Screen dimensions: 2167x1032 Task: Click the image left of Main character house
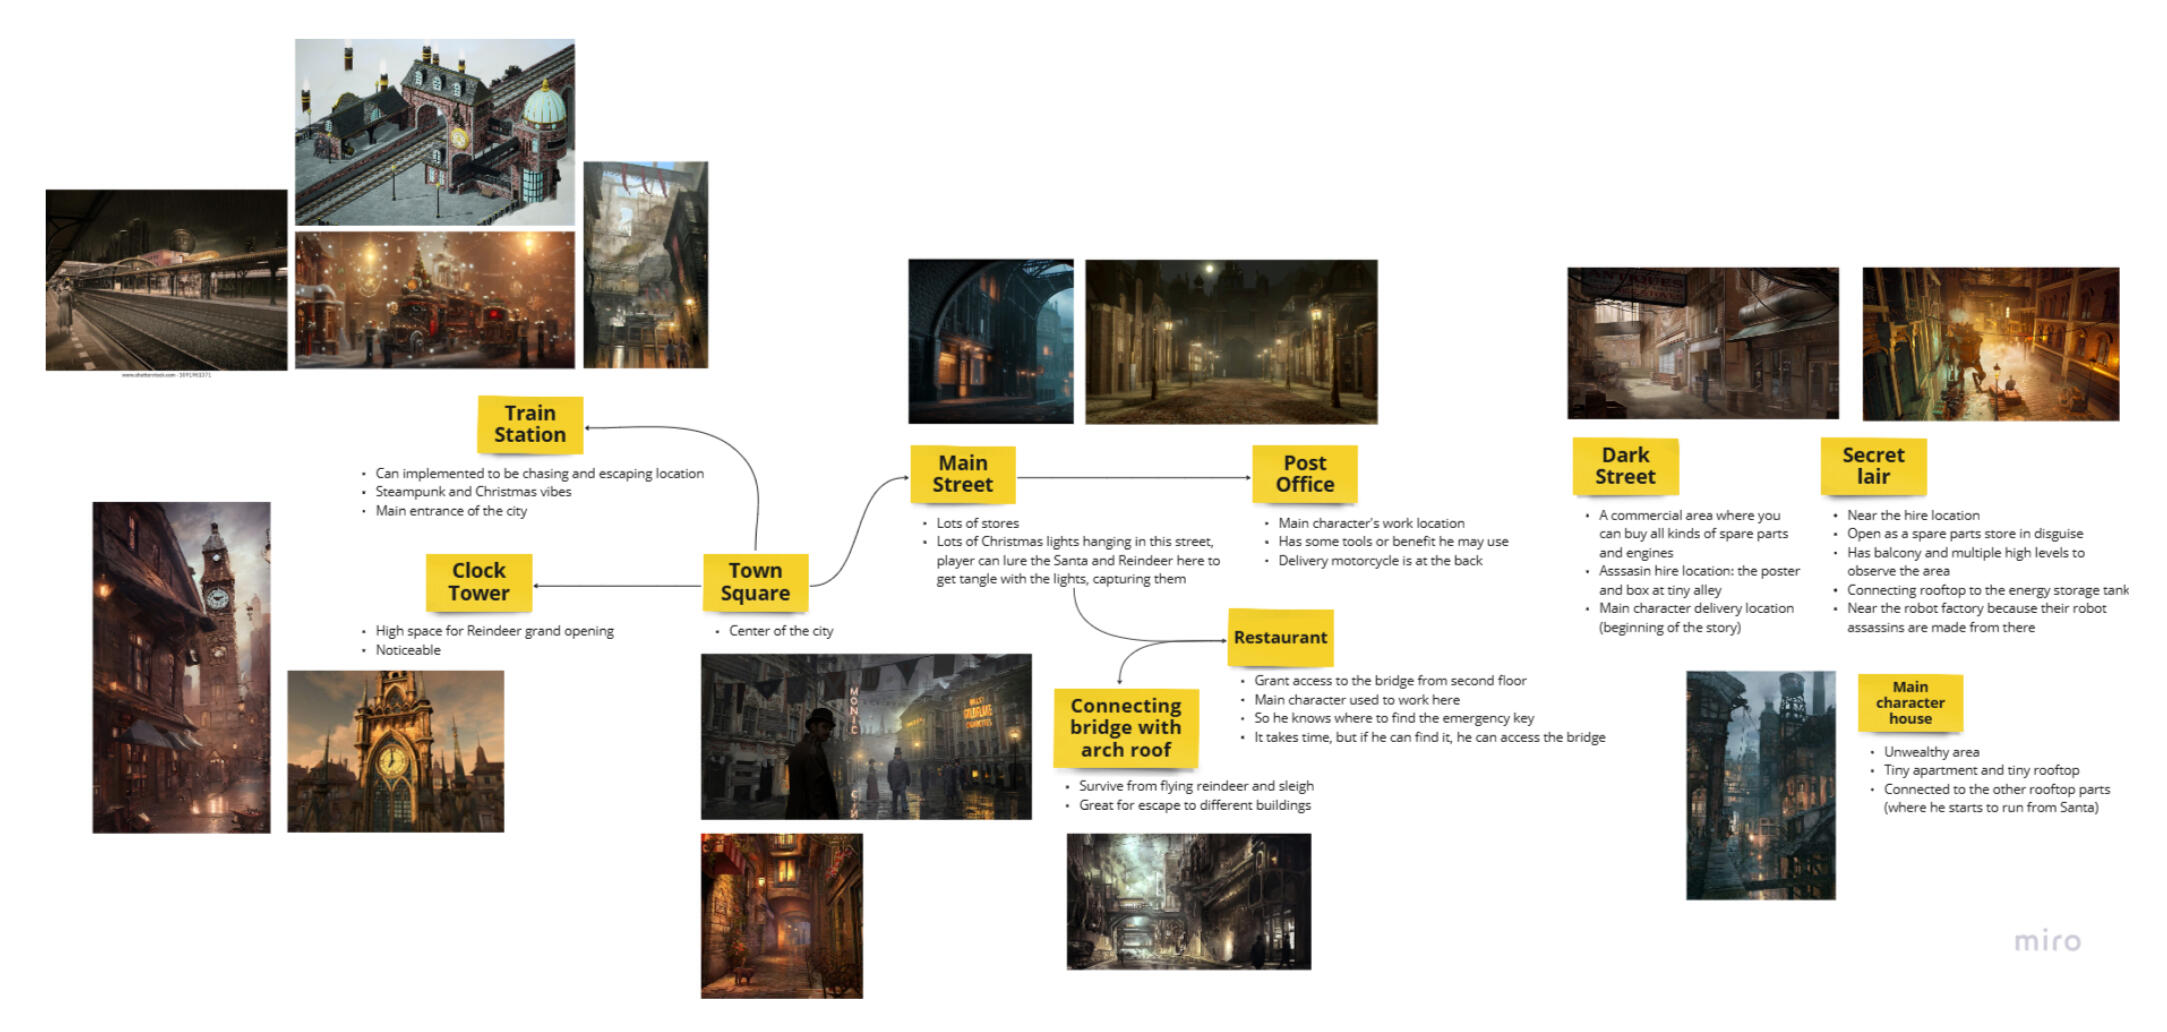coord(1760,785)
